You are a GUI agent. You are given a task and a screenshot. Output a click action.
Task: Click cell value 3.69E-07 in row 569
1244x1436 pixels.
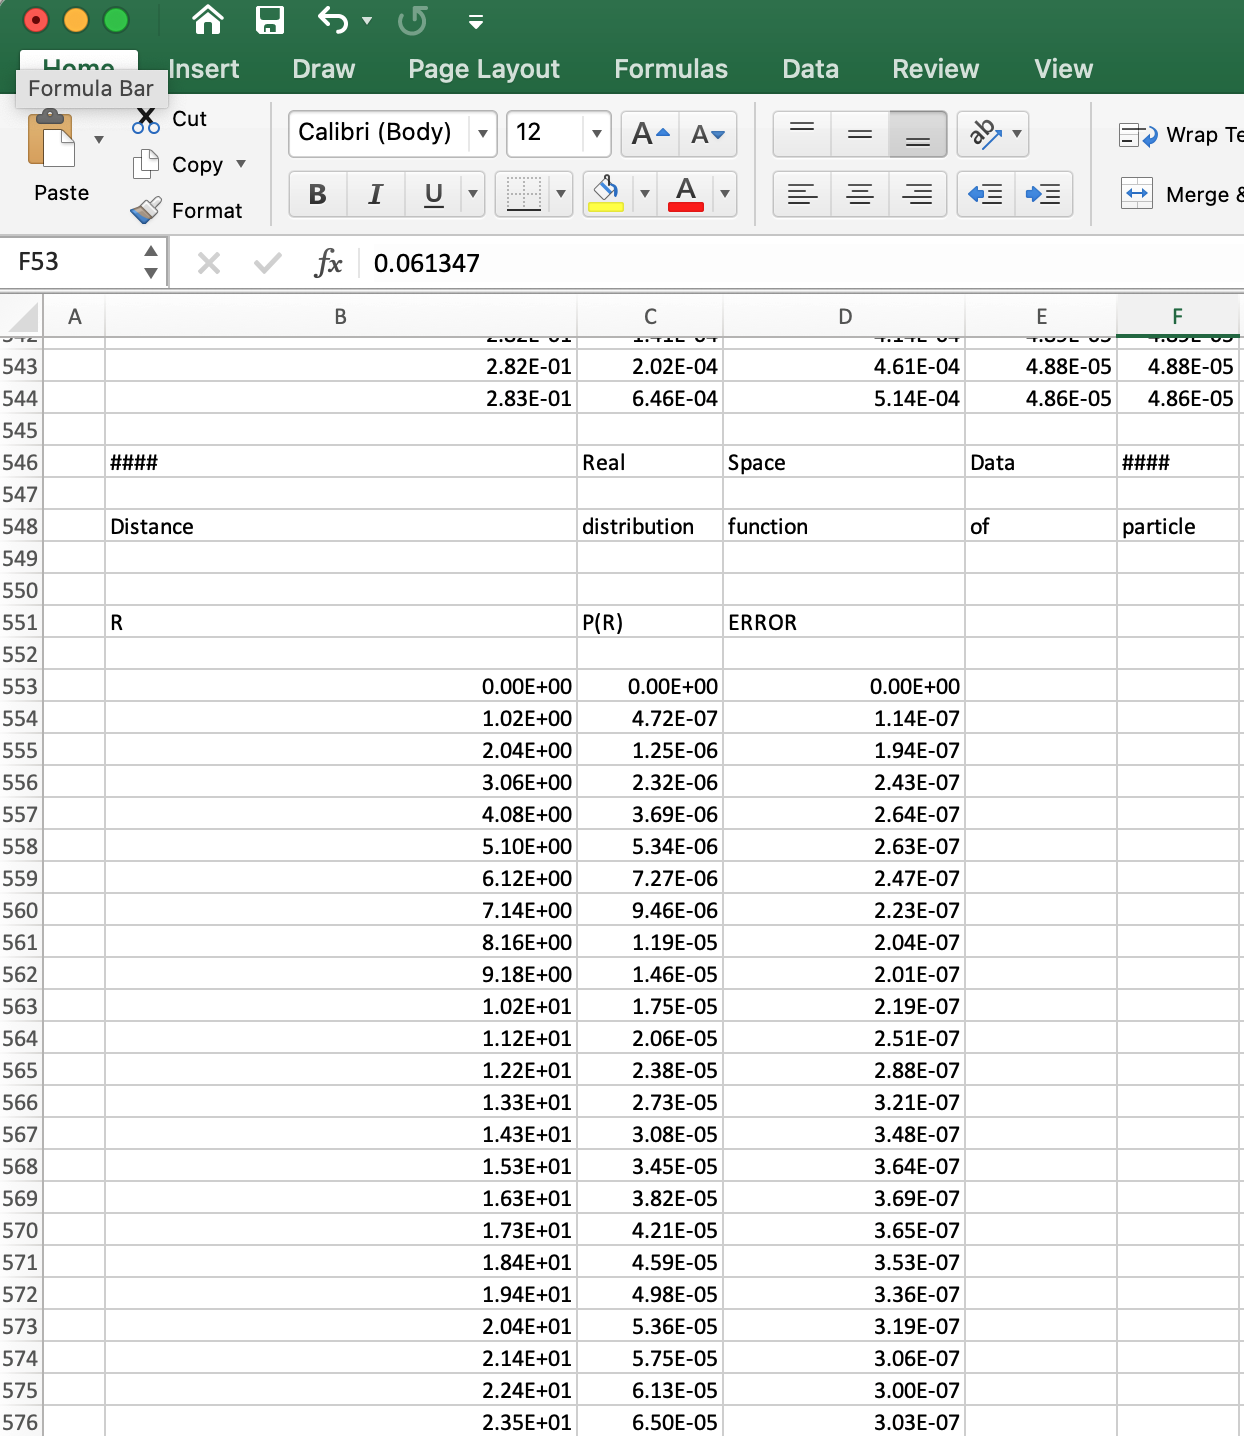pyautogui.click(x=844, y=1198)
